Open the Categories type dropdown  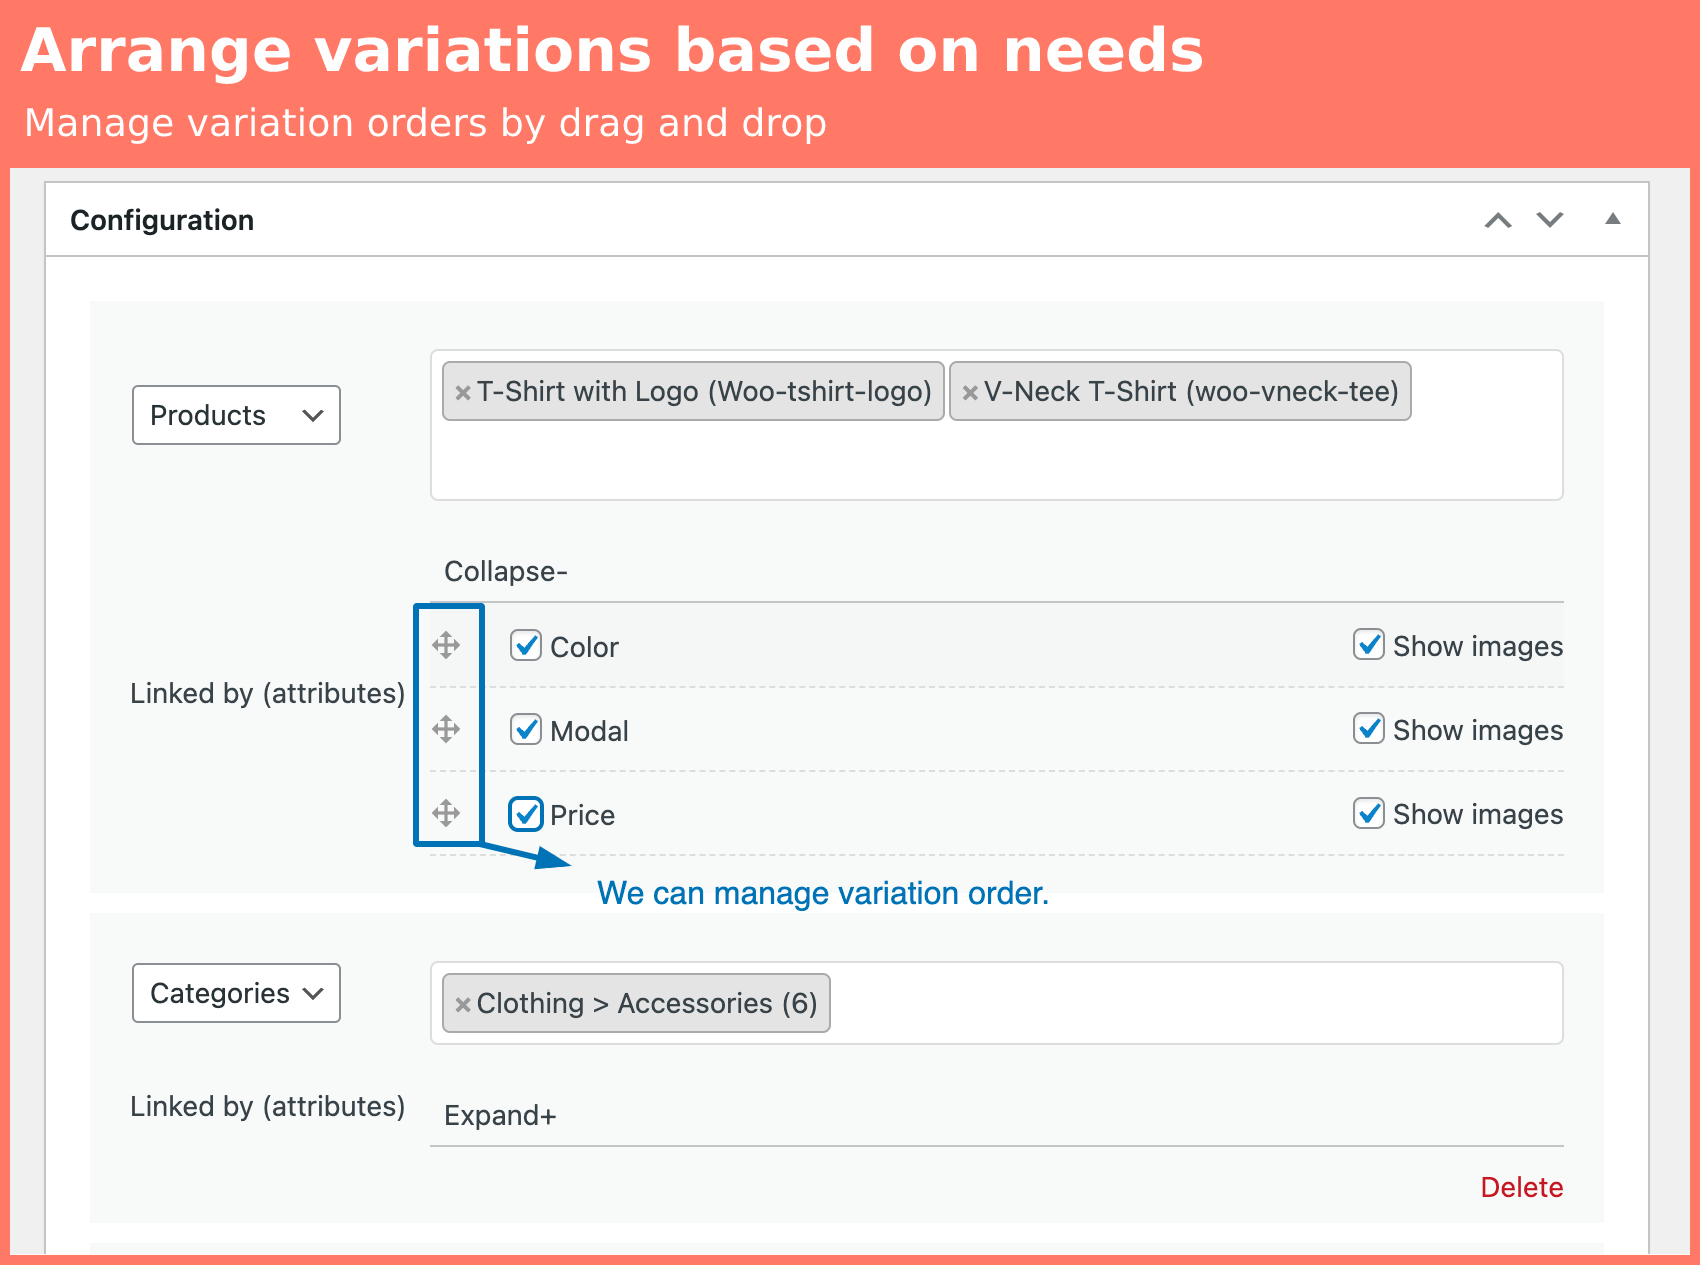236,993
